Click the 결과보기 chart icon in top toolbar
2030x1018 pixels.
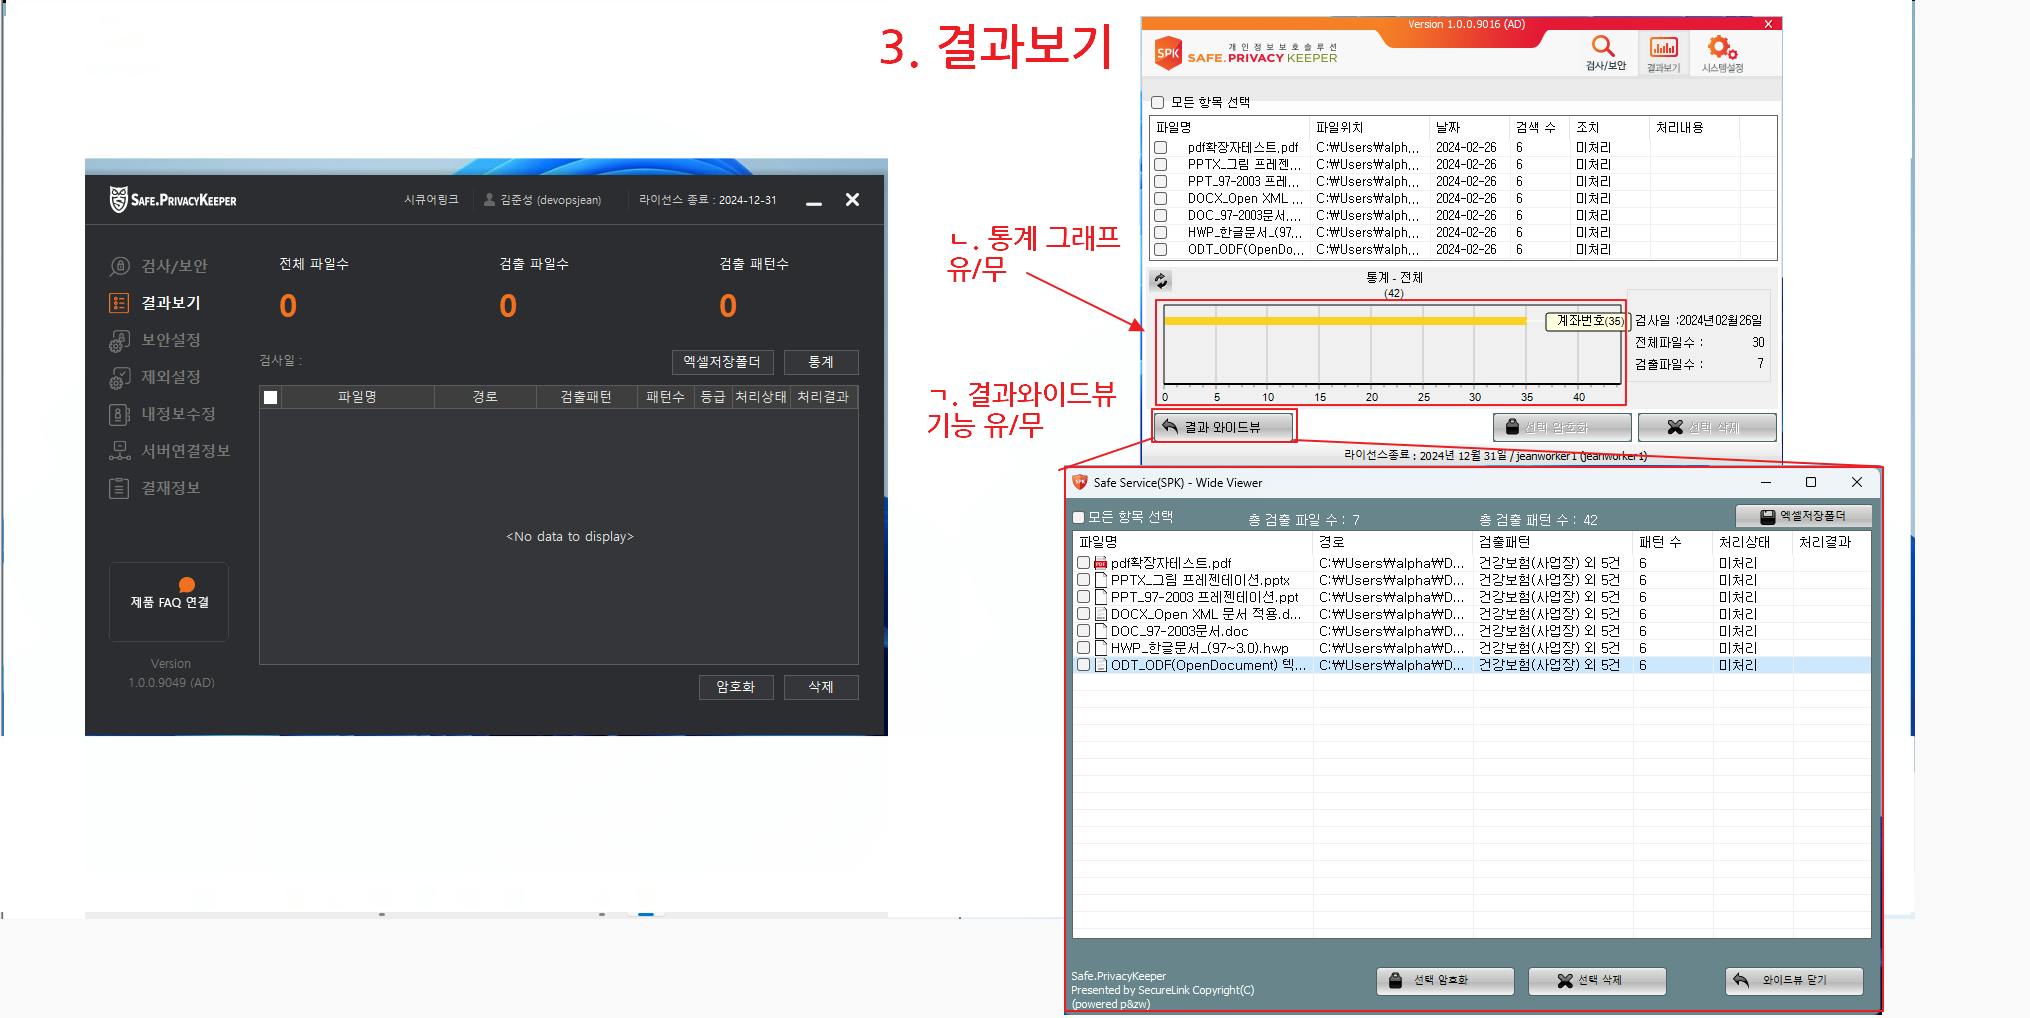point(1663,48)
